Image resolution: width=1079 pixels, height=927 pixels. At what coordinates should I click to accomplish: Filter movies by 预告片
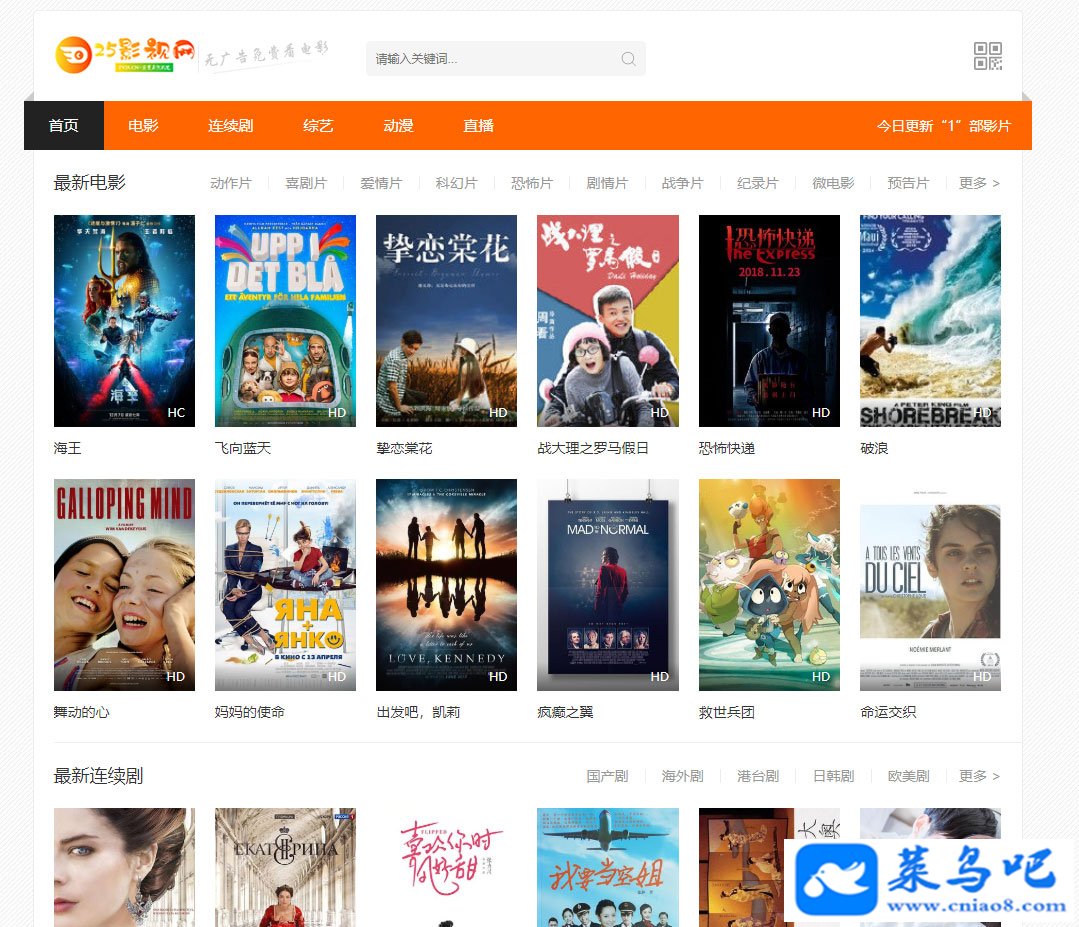pyautogui.click(x=908, y=183)
